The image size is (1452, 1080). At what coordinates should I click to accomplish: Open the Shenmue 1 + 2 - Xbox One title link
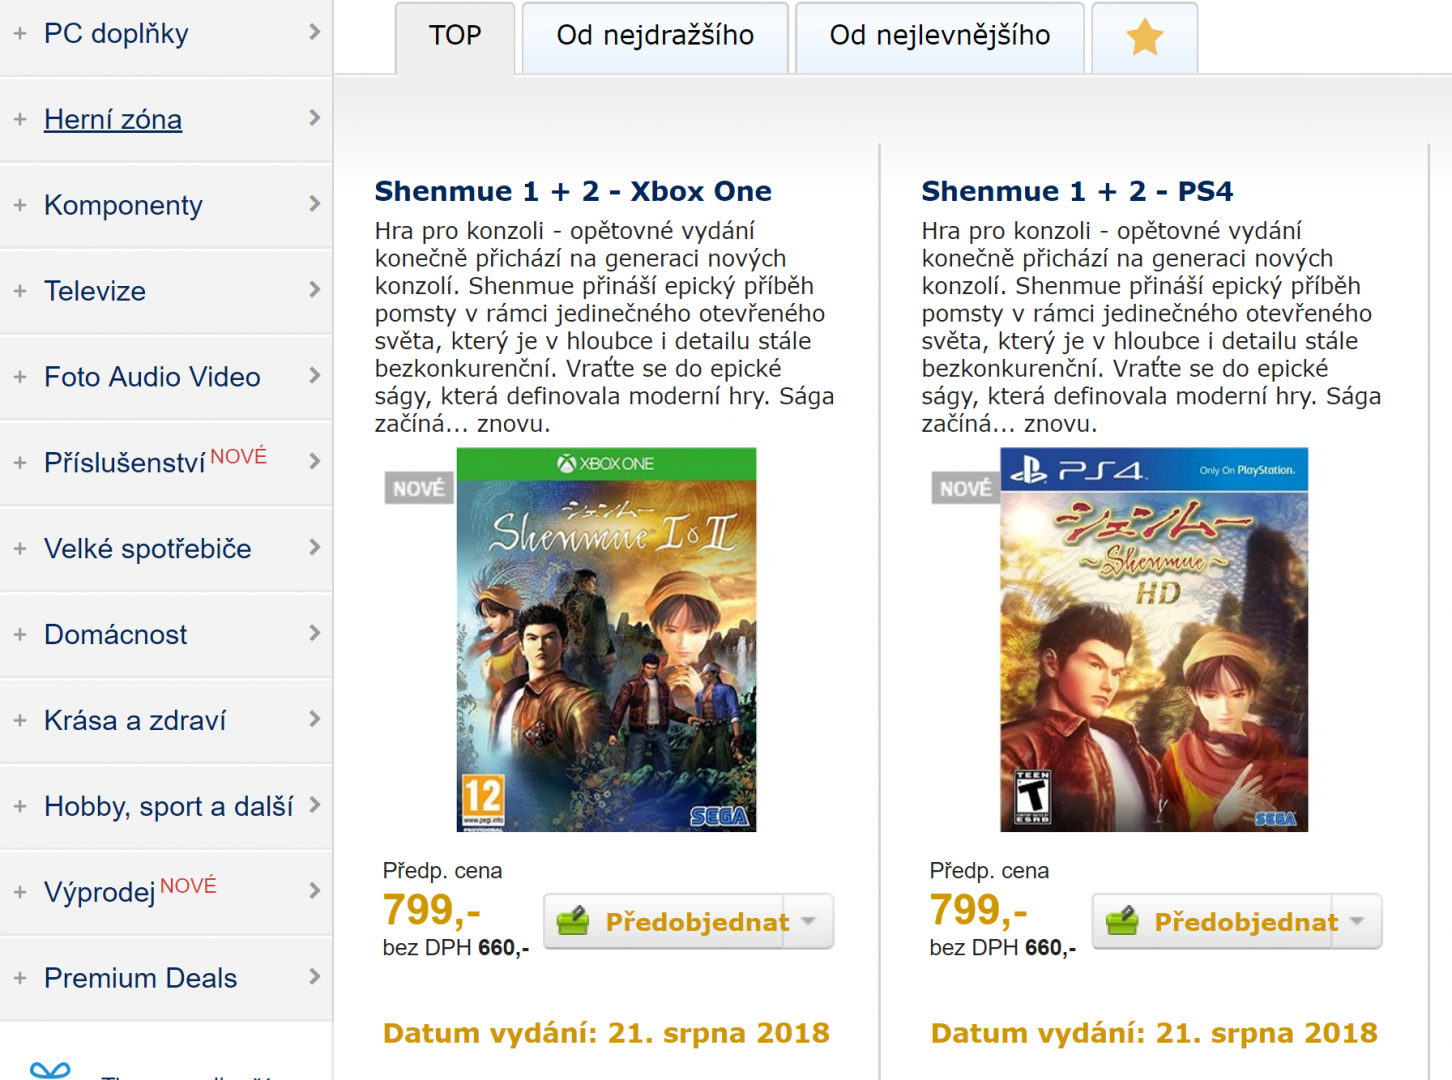[573, 191]
